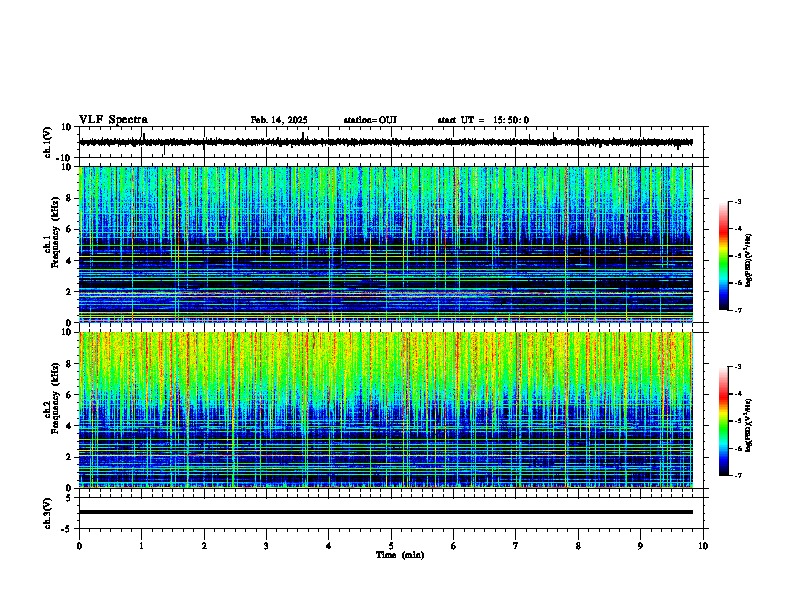Click the "9" tick label on the Time axis

click(640, 545)
